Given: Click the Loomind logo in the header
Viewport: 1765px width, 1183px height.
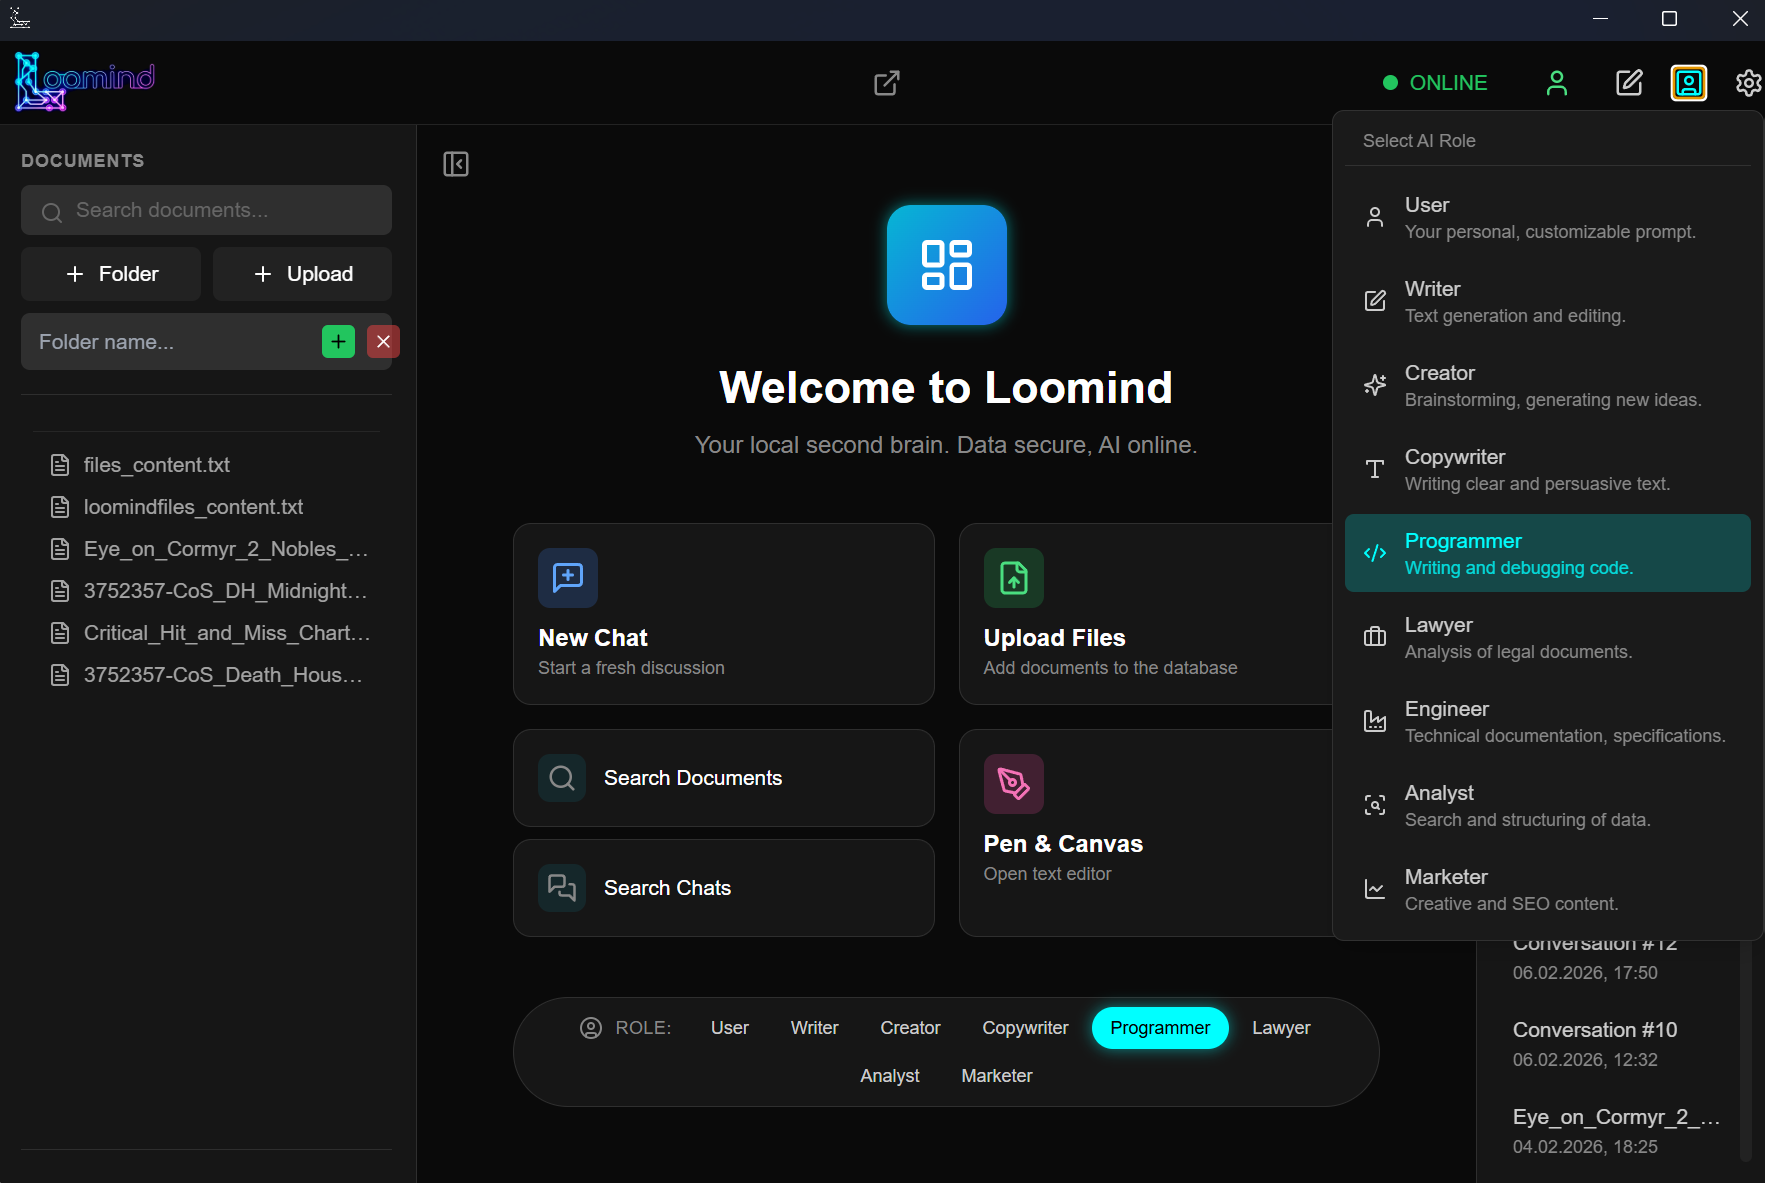Looking at the screenshot, I should pyautogui.click(x=85, y=81).
